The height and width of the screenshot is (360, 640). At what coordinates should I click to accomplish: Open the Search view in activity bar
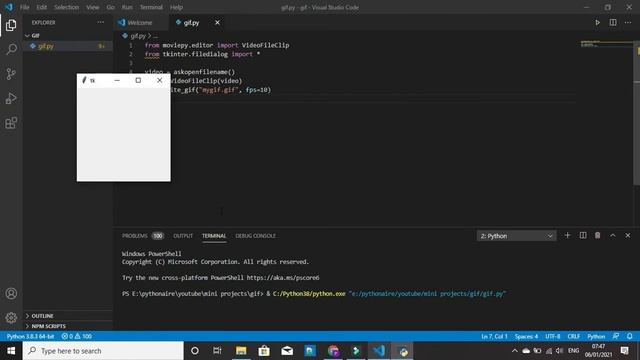point(11,49)
